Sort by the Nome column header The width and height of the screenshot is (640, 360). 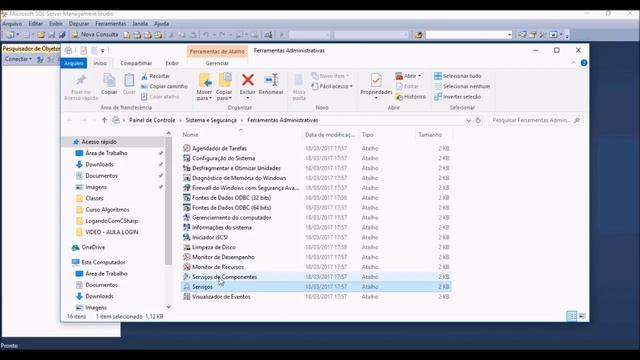[190, 134]
